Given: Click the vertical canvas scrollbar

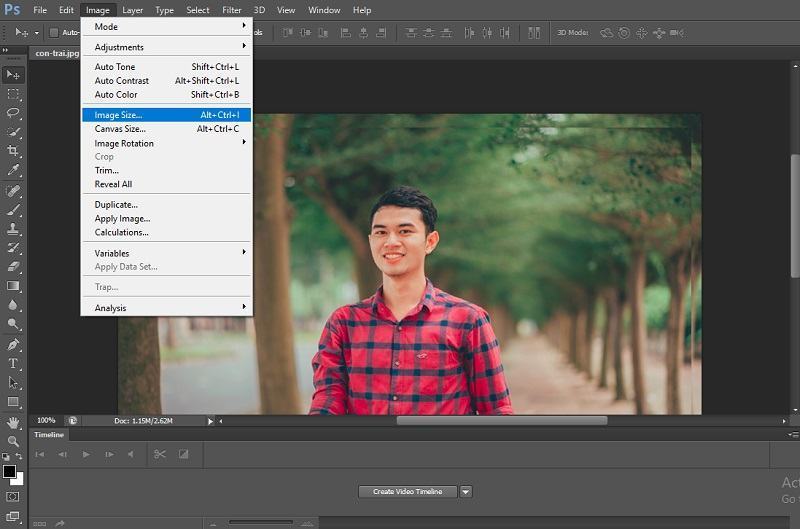Looking at the screenshot, I should (x=795, y=216).
